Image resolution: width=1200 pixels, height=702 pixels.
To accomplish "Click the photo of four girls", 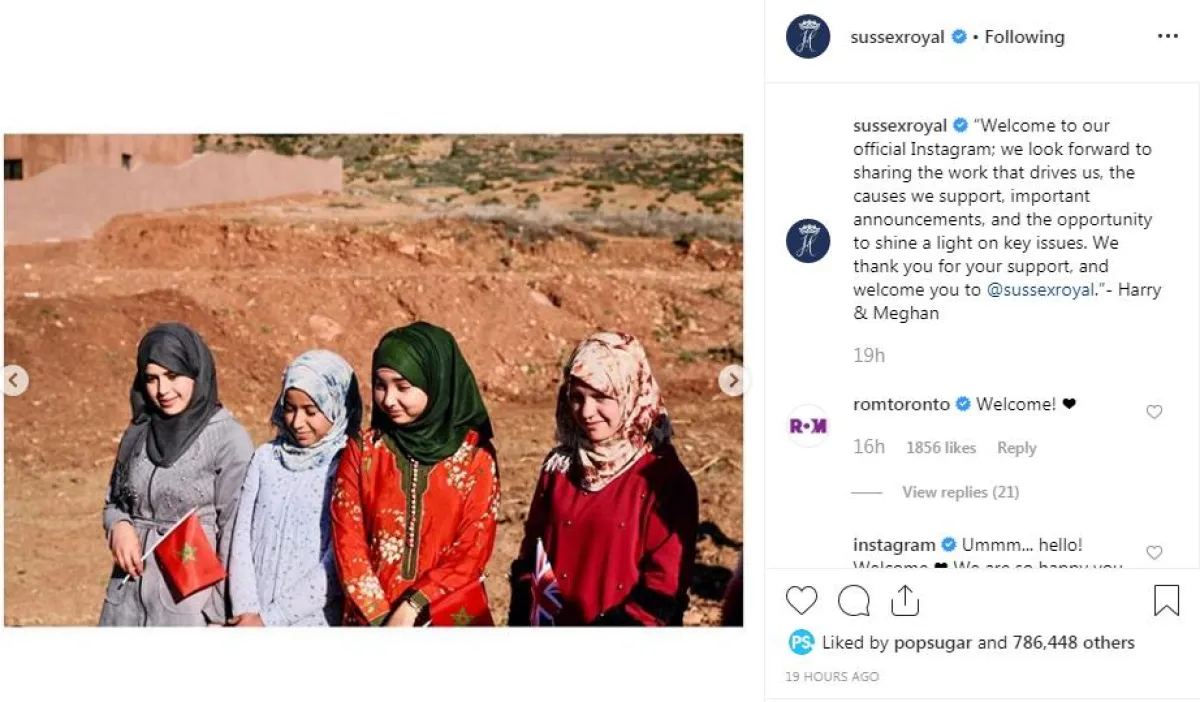I will (x=373, y=380).
